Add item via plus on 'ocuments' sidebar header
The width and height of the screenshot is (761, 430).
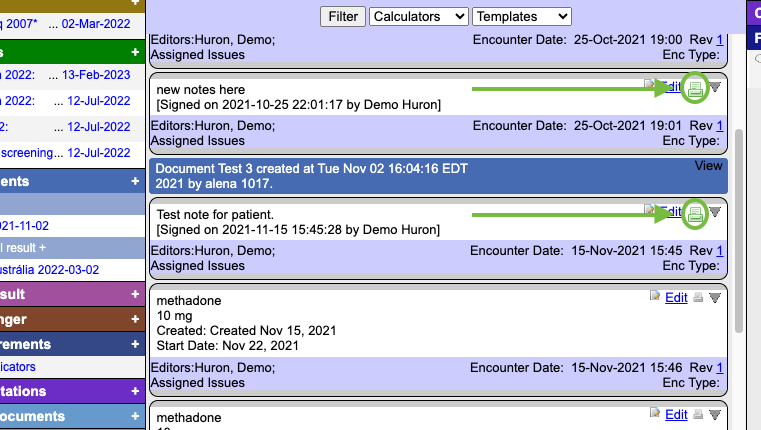(135, 416)
